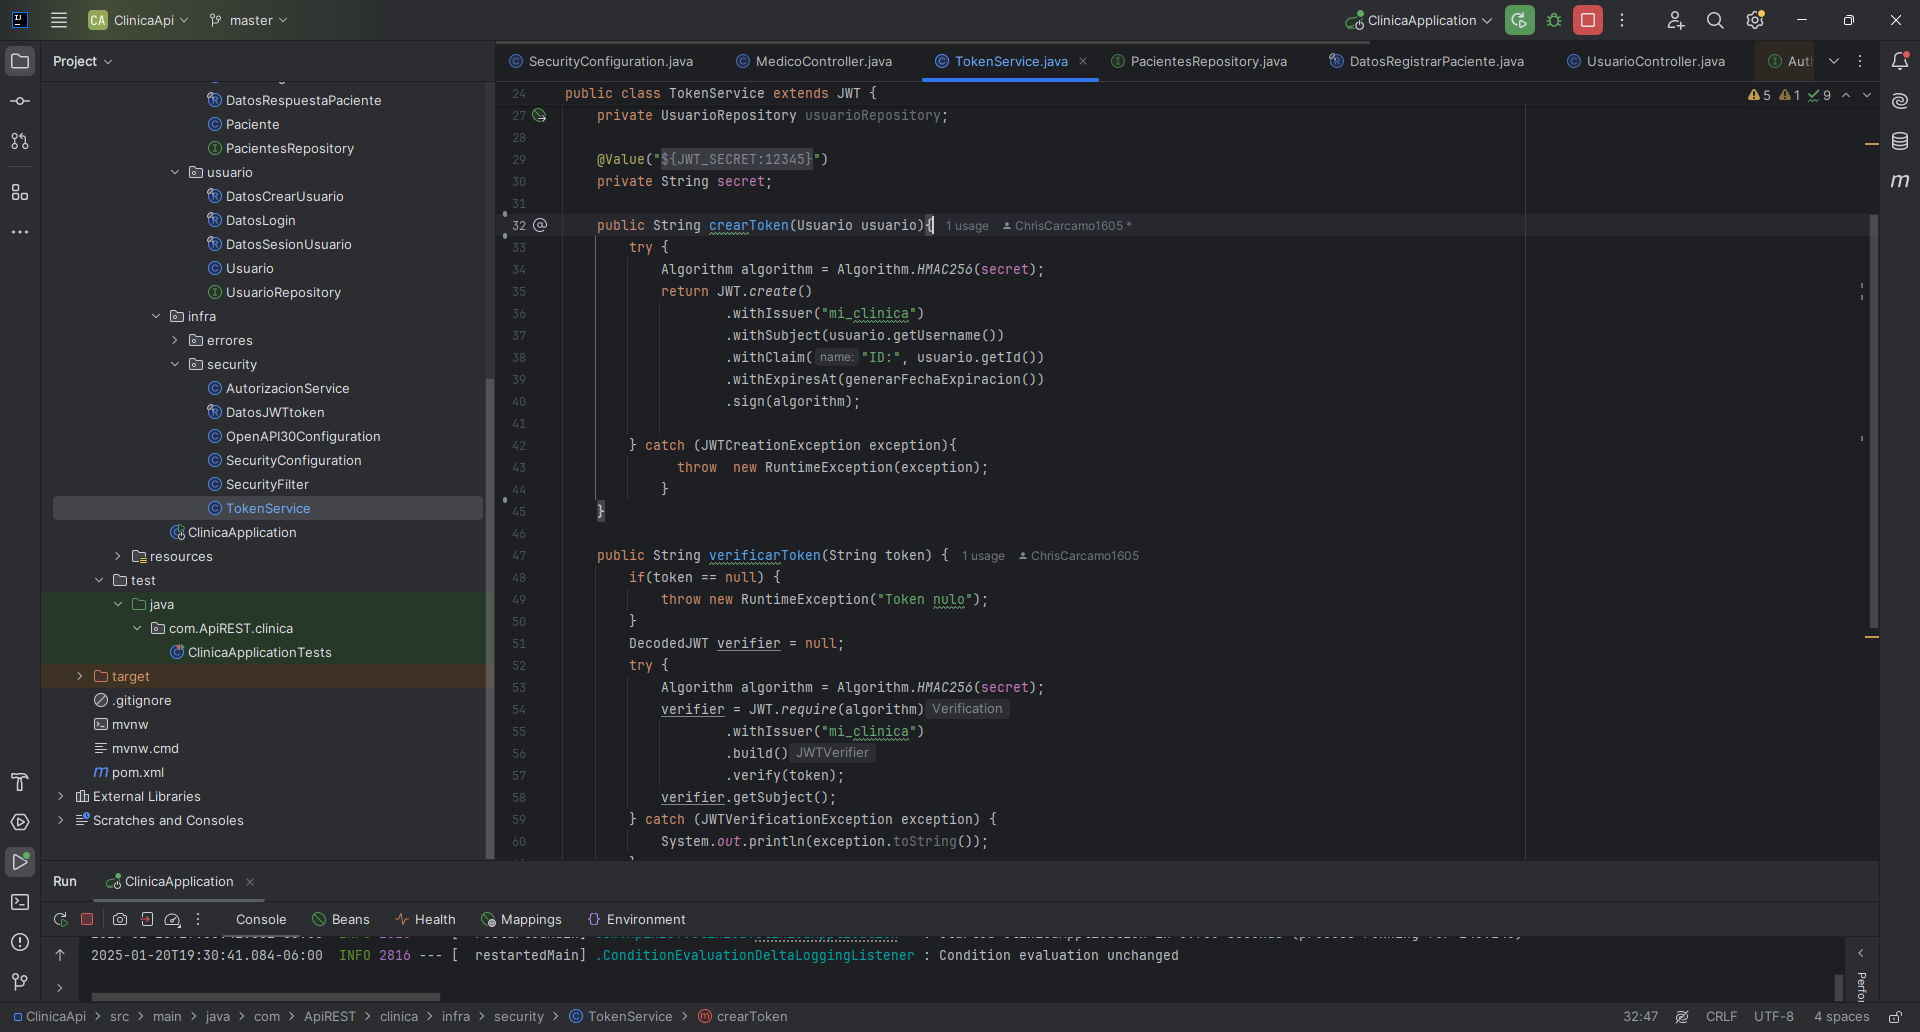Open Search Everywhere magnifier

point(1715,20)
